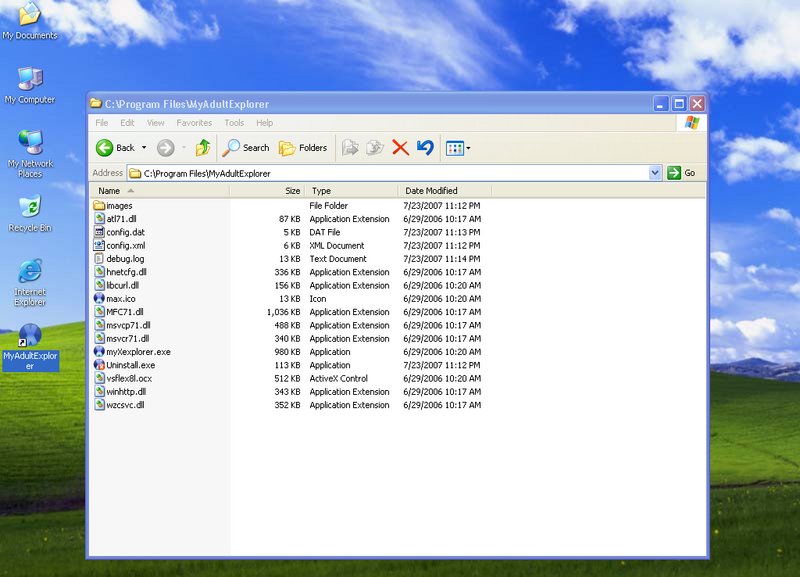The image size is (800, 577).
Task: Click the "7/23/2007 11:14 PM" date cell
Action: (x=441, y=259)
